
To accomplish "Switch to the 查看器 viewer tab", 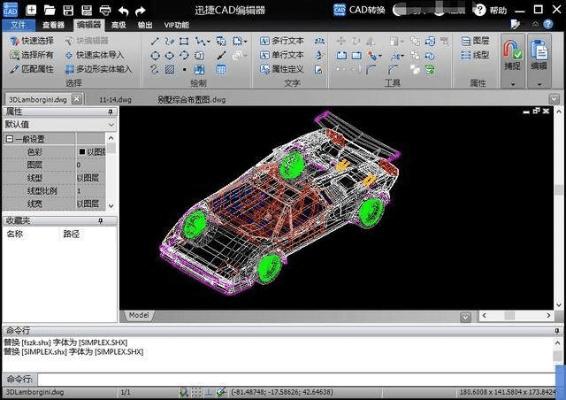I will tap(53, 25).
